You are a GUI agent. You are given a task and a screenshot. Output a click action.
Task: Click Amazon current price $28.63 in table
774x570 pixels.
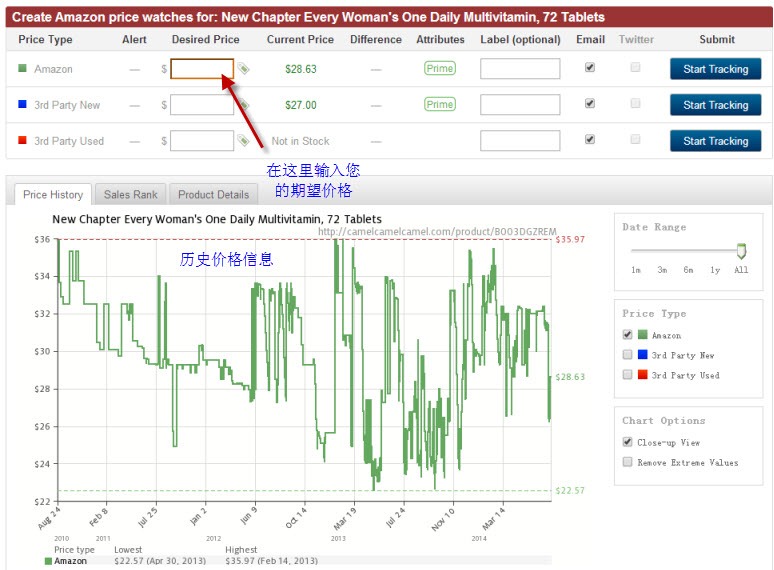[301, 69]
